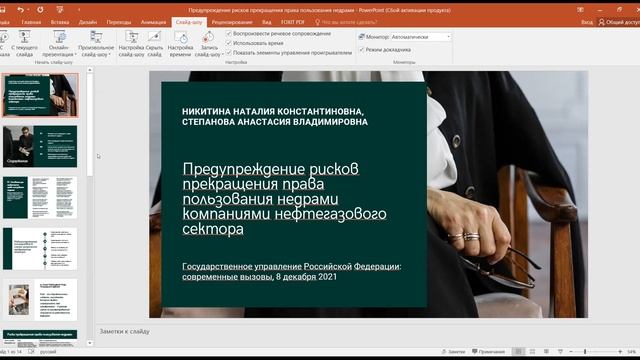Select slide 5 thumbnail with photo
The image size is (640, 360).
pos(40,300)
